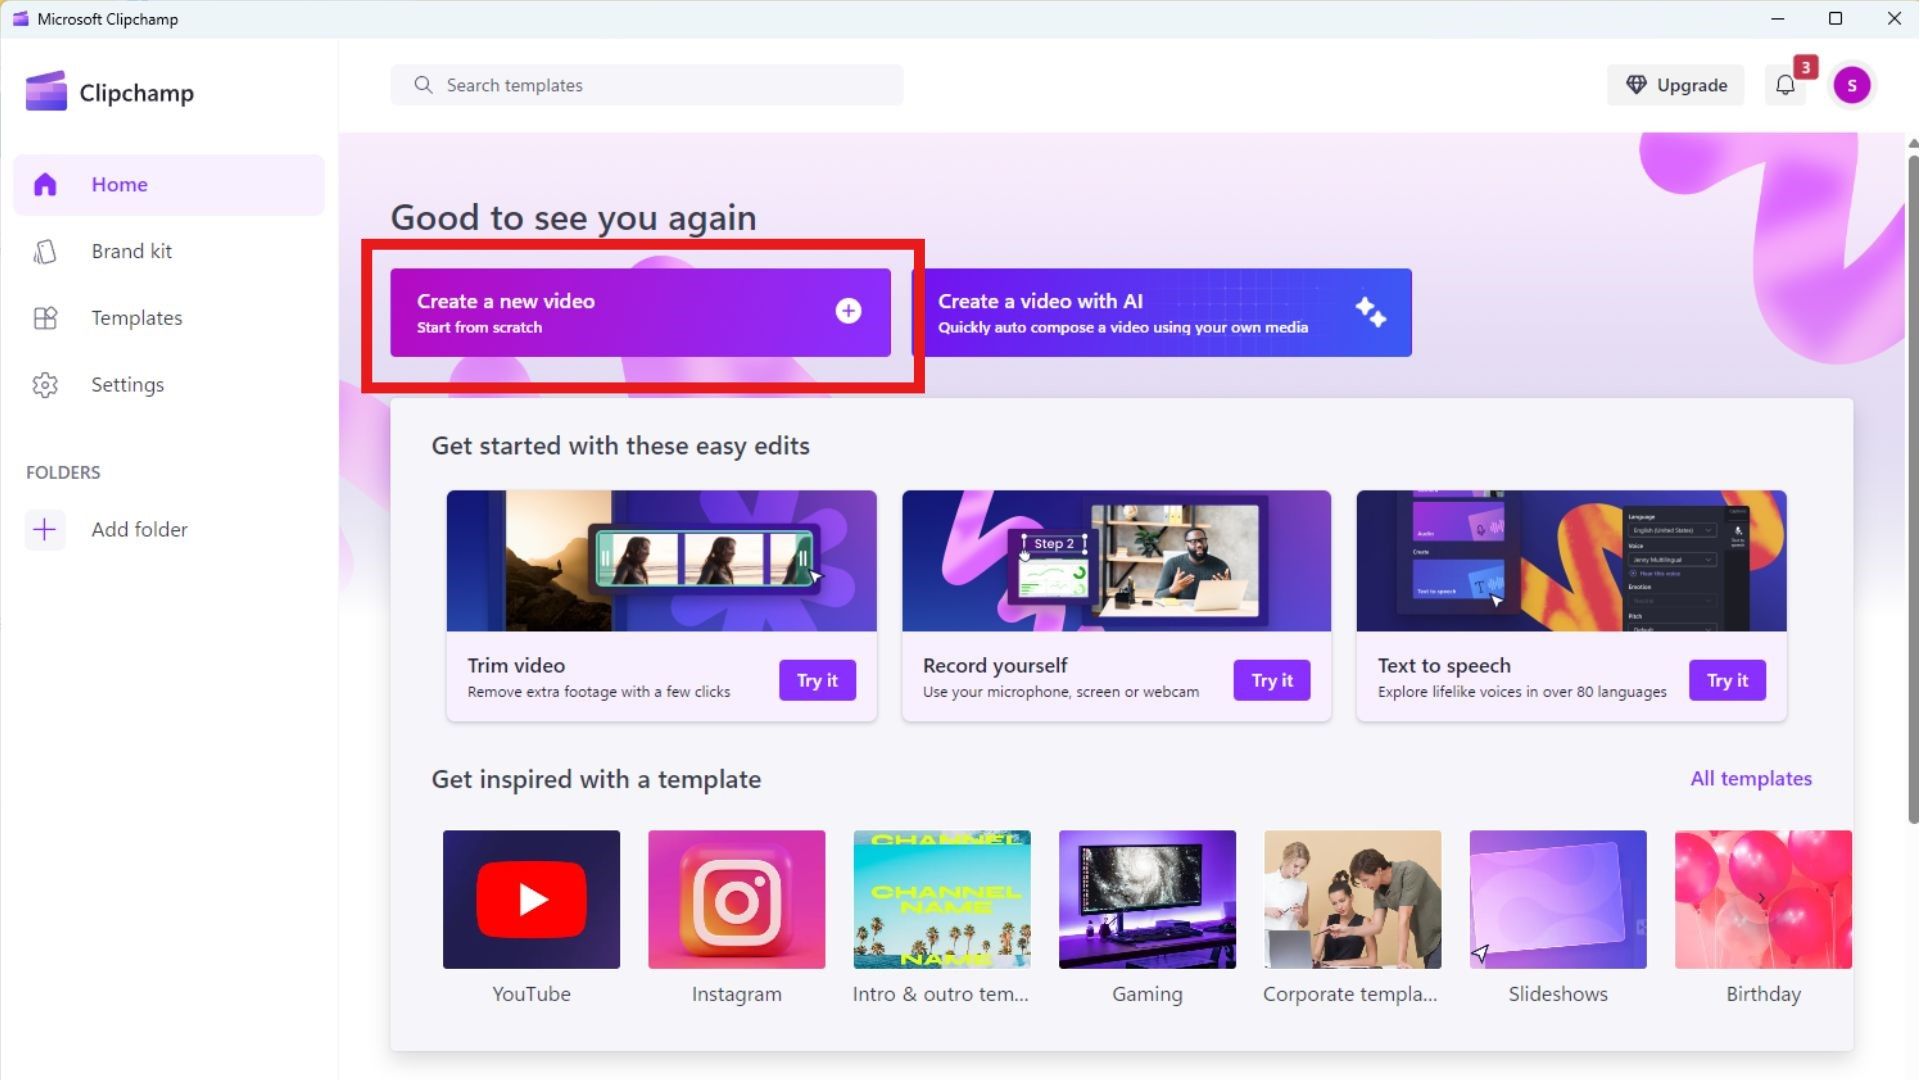
Task: Open the YouTube template thumbnail
Action: (531, 899)
